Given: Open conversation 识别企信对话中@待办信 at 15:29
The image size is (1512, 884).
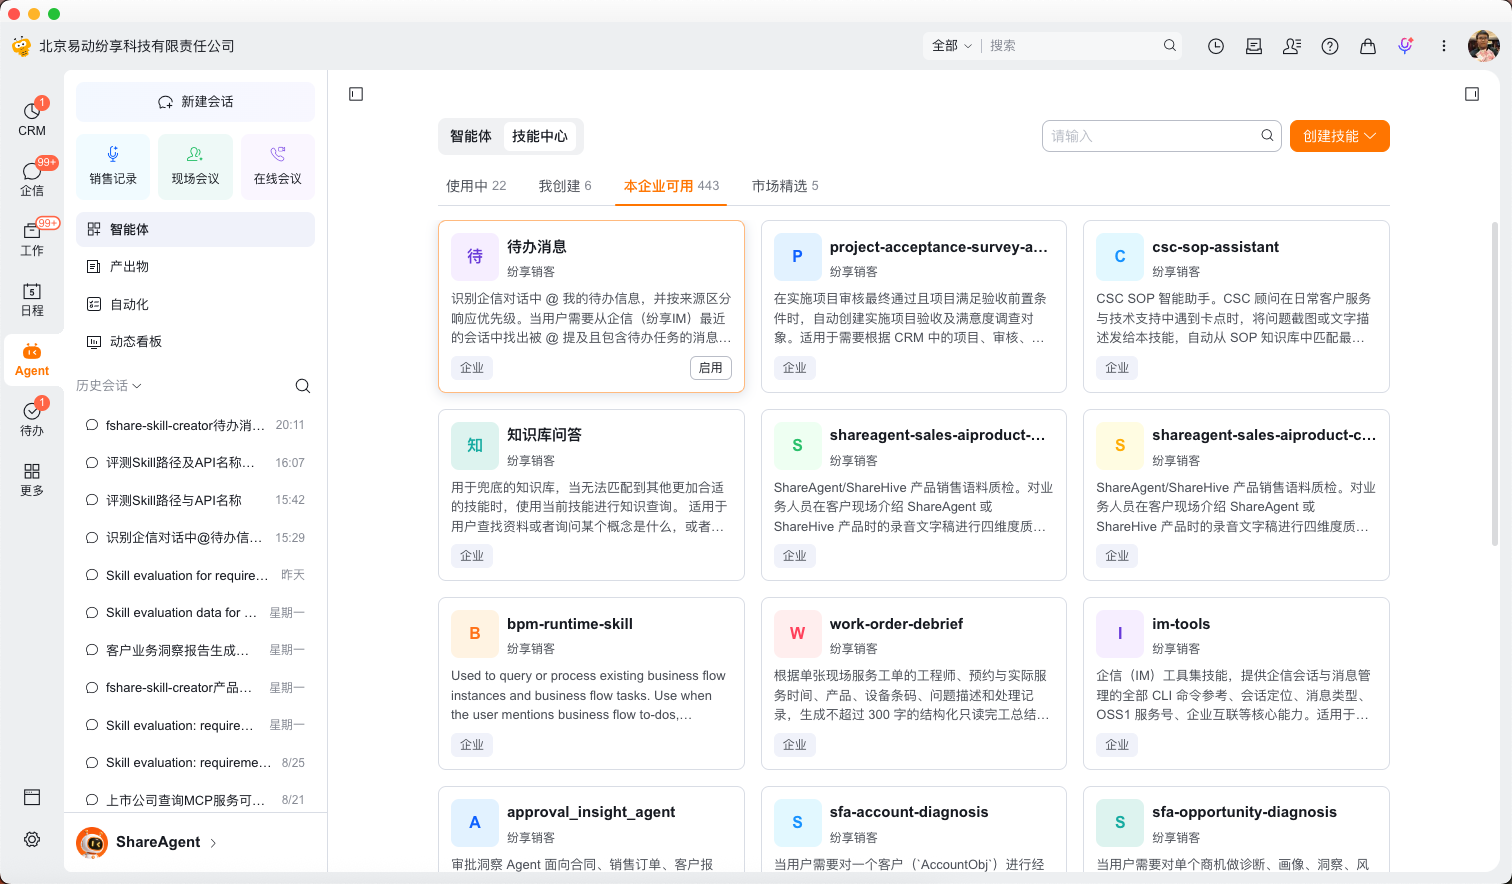Looking at the screenshot, I should point(195,538).
